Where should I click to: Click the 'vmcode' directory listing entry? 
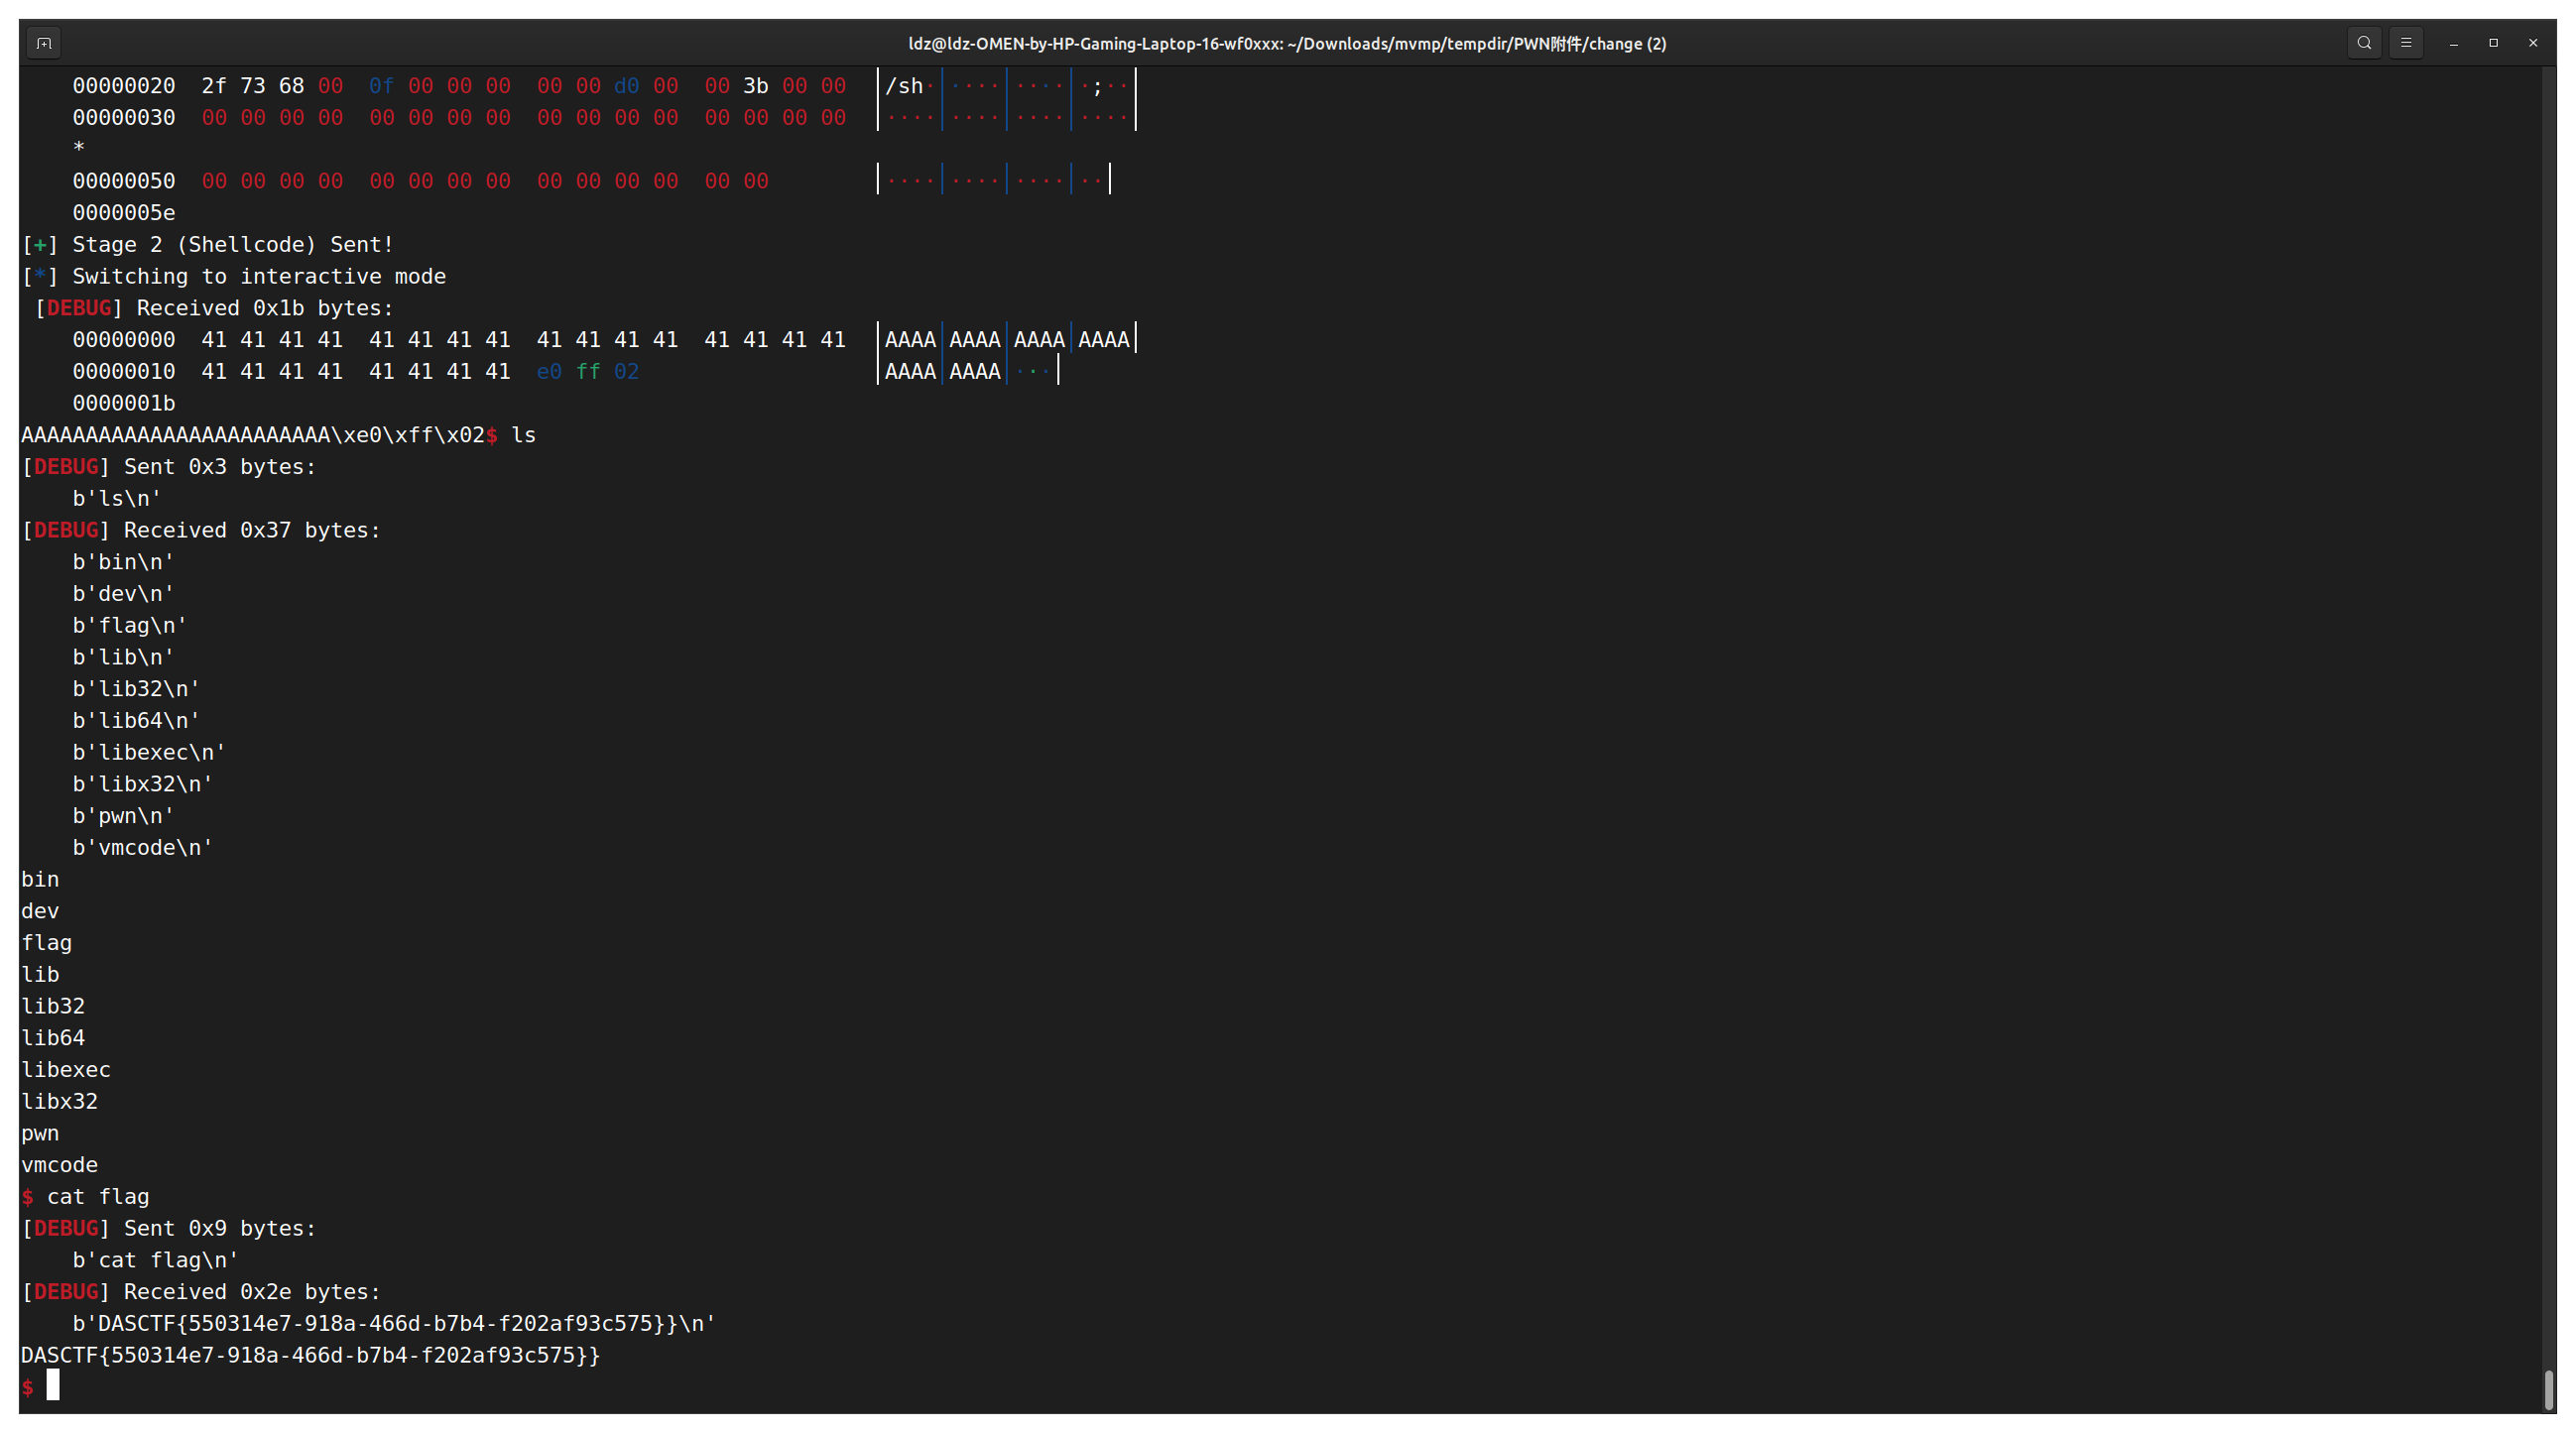coord(60,1165)
